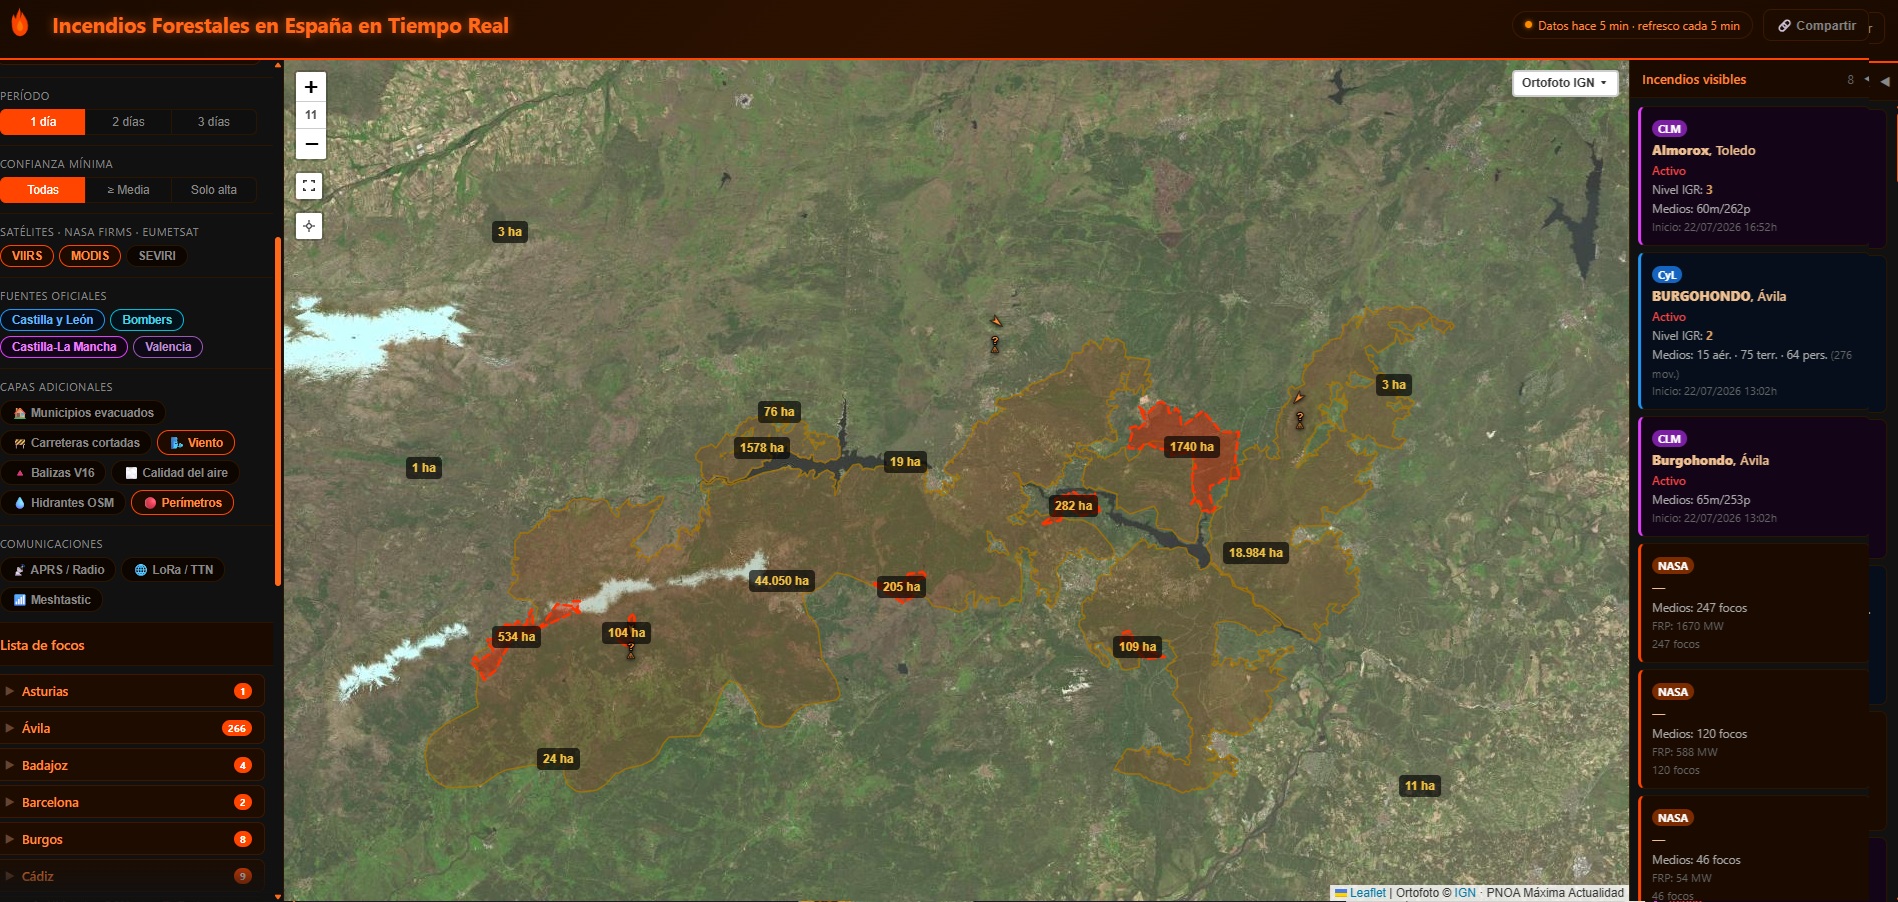Toggle fullscreen map view
Image resolution: width=1898 pixels, height=902 pixels.
coord(309,186)
